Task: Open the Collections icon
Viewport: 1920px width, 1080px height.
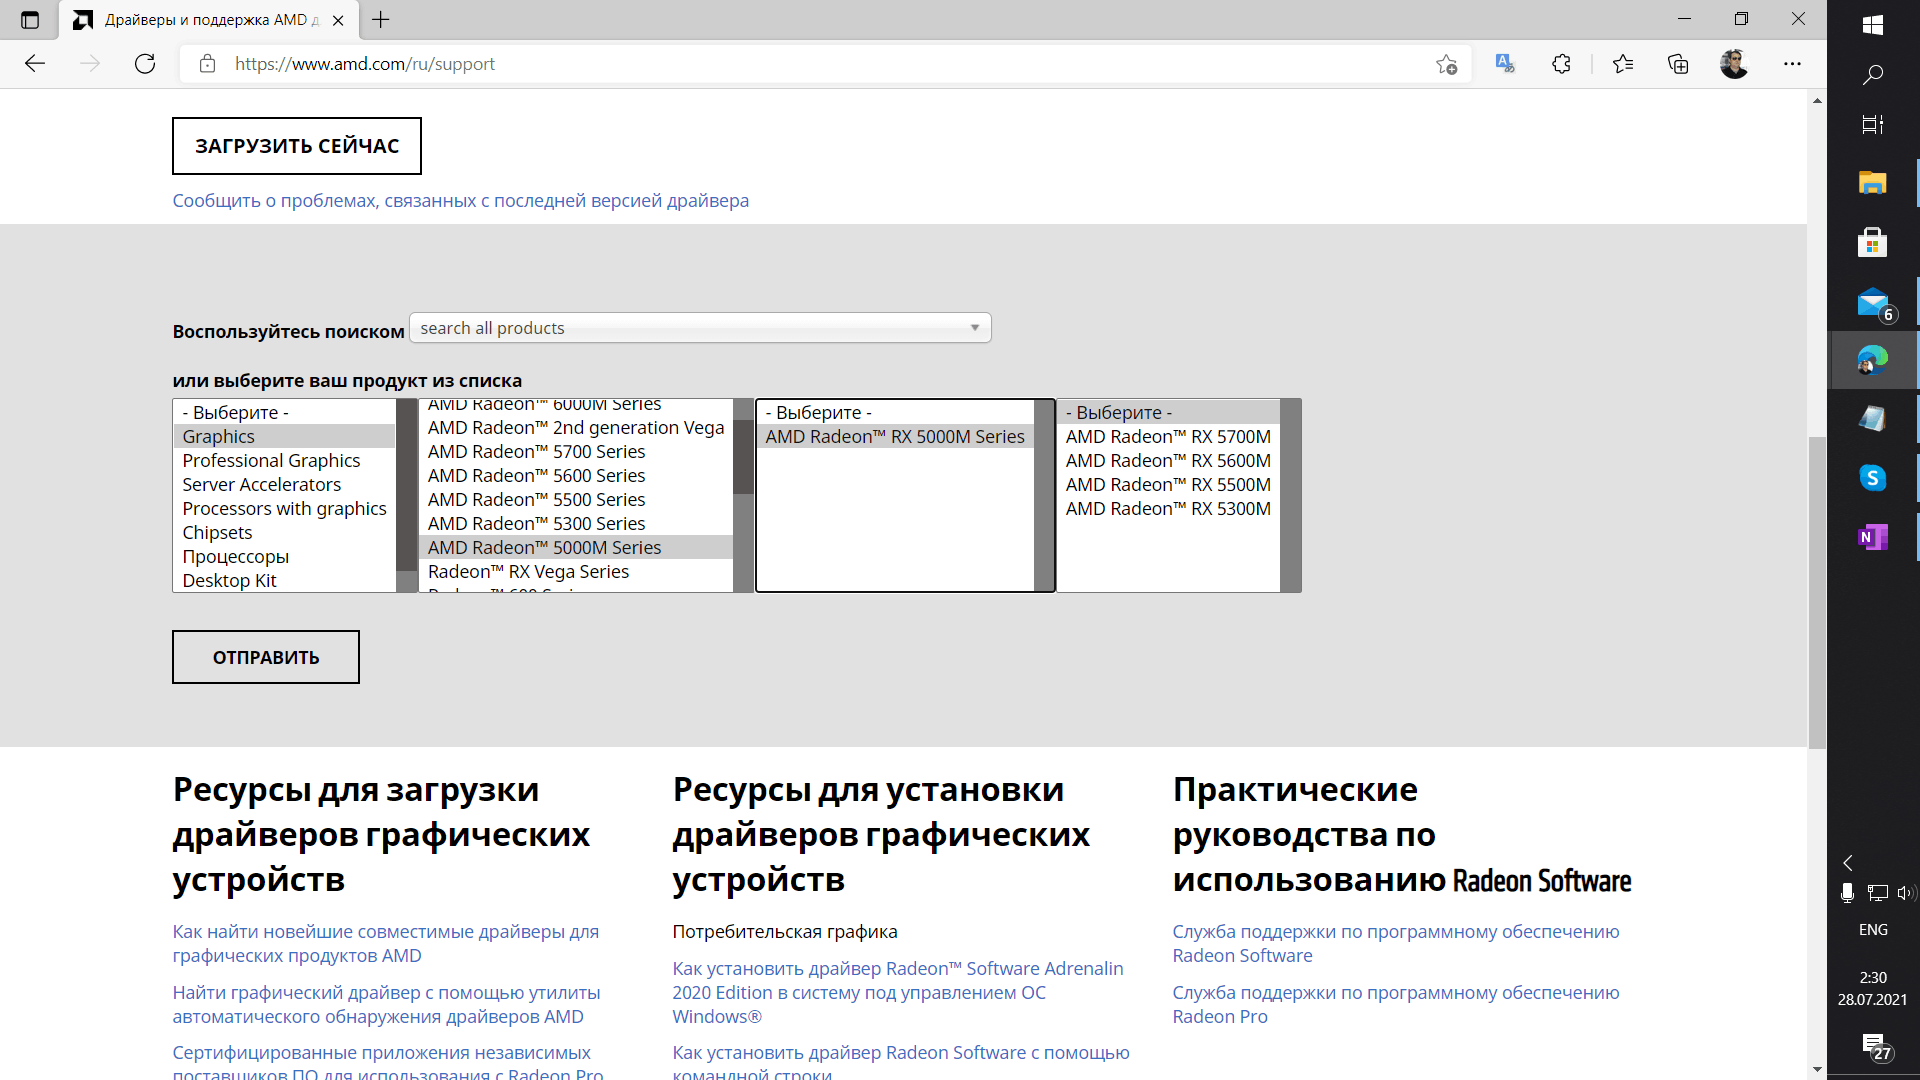Action: coord(1678,64)
